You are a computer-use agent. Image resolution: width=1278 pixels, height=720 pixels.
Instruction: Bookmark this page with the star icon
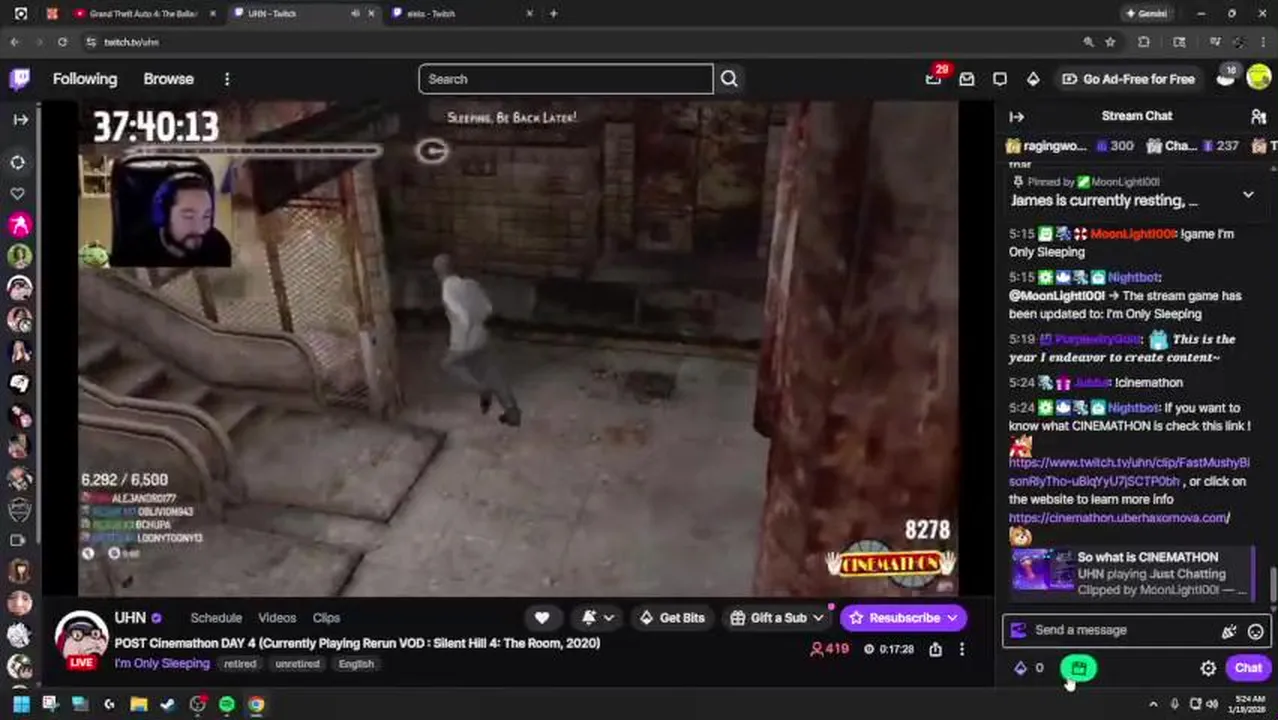tap(1110, 42)
